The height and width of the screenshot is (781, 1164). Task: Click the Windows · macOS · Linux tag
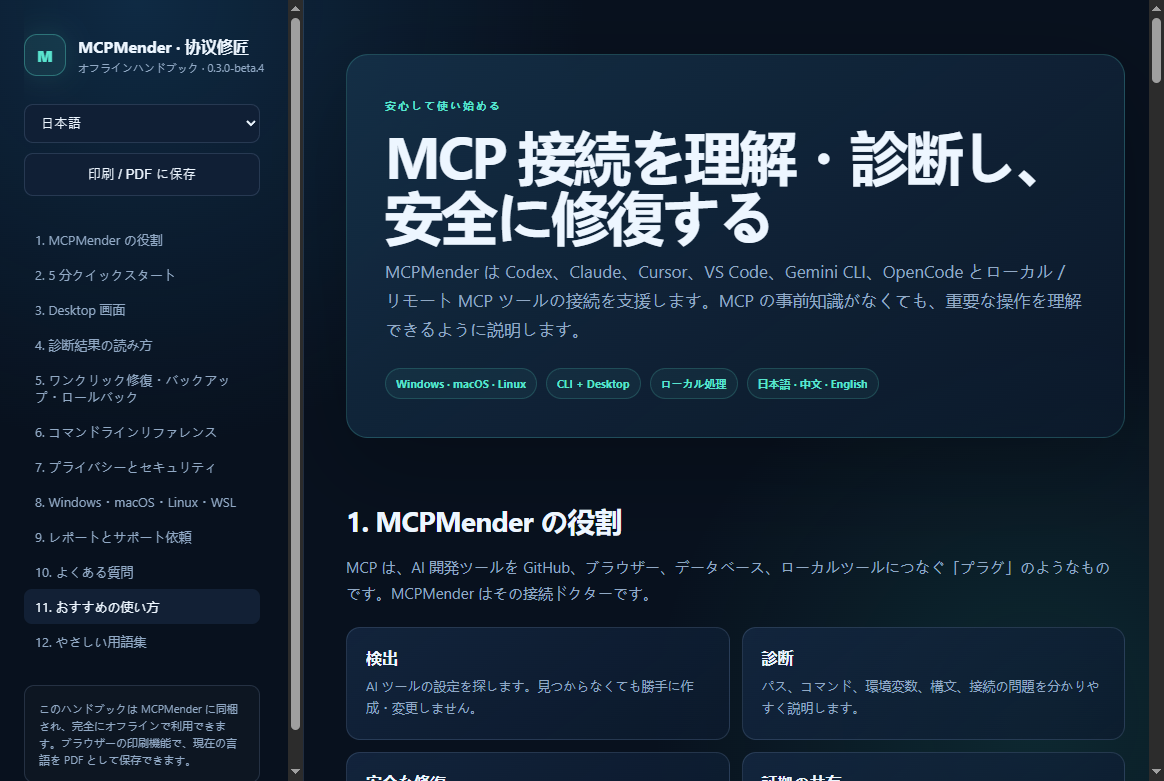(x=460, y=384)
